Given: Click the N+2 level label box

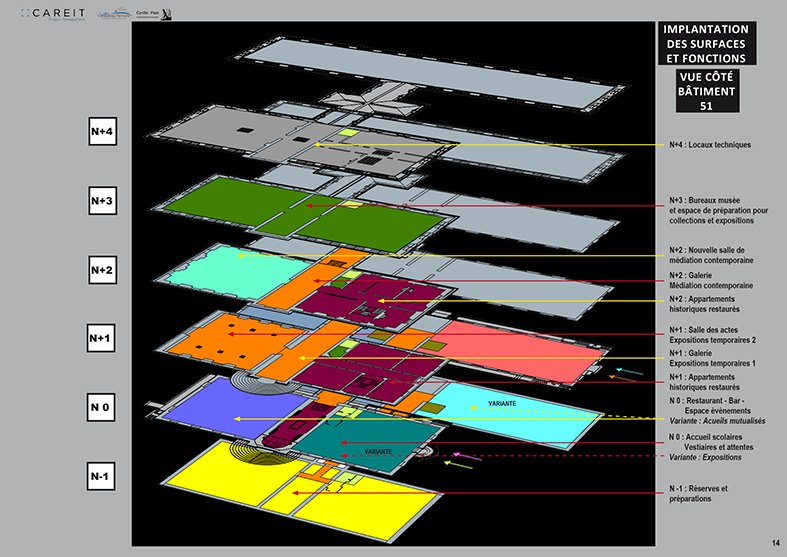Looking at the screenshot, I should pos(103,270).
